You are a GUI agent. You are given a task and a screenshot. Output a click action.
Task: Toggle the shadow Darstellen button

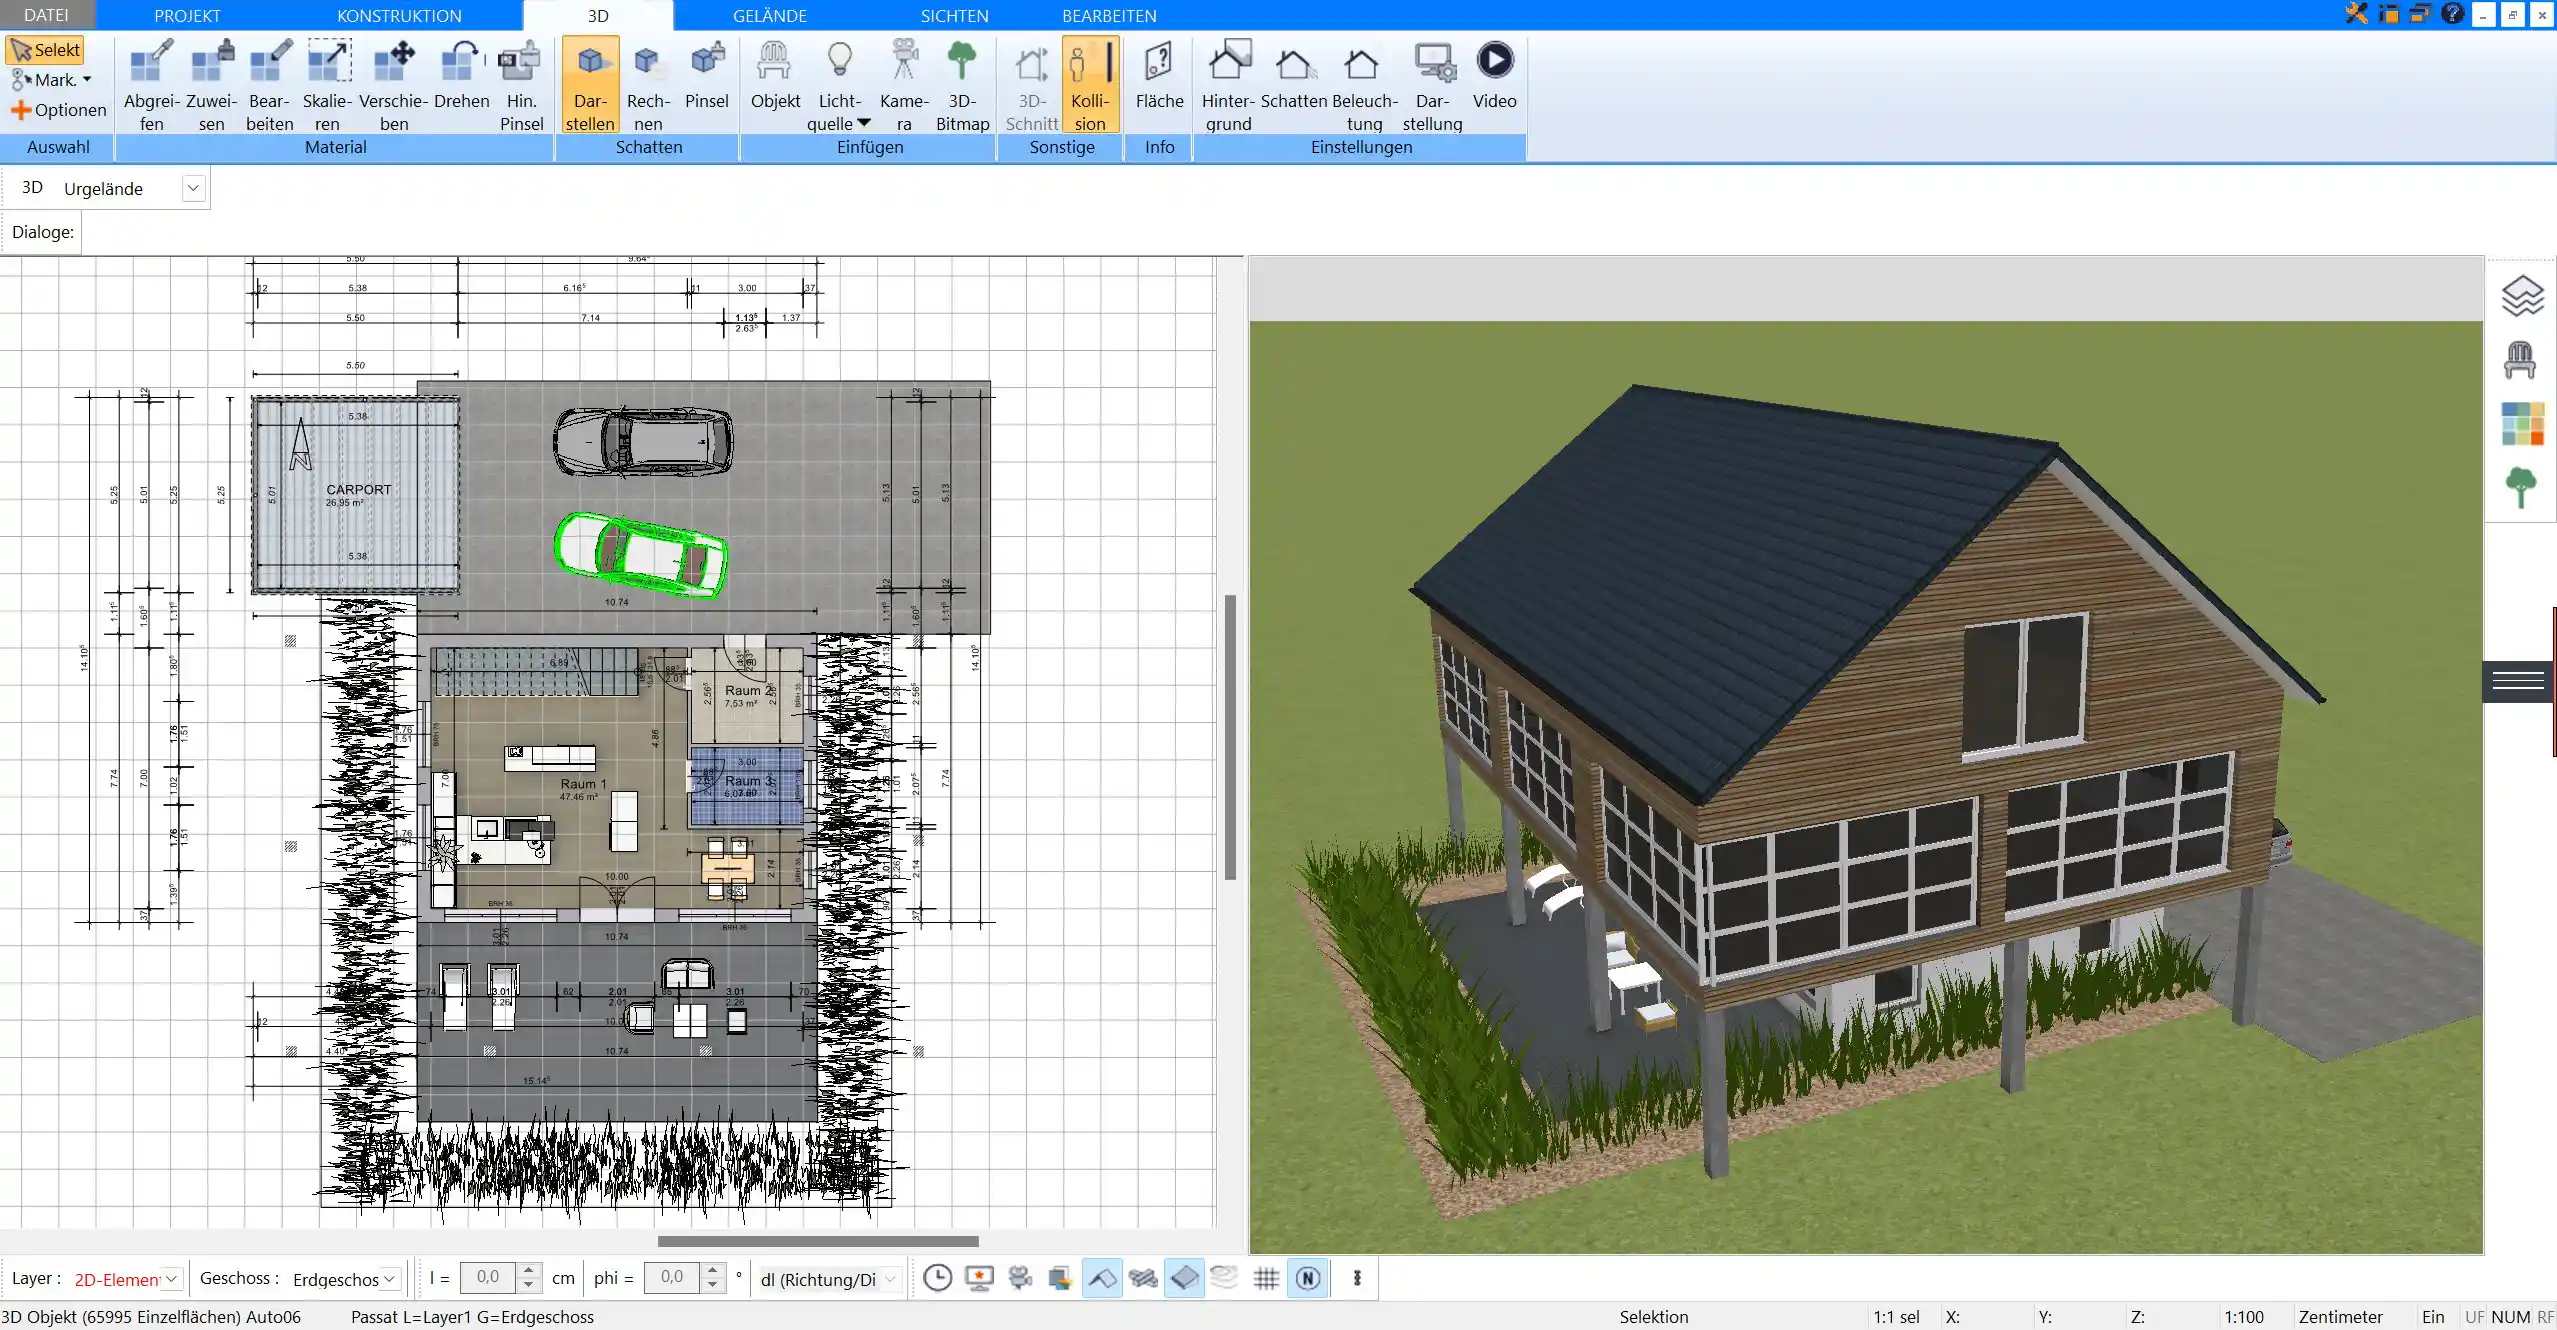[x=590, y=85]
